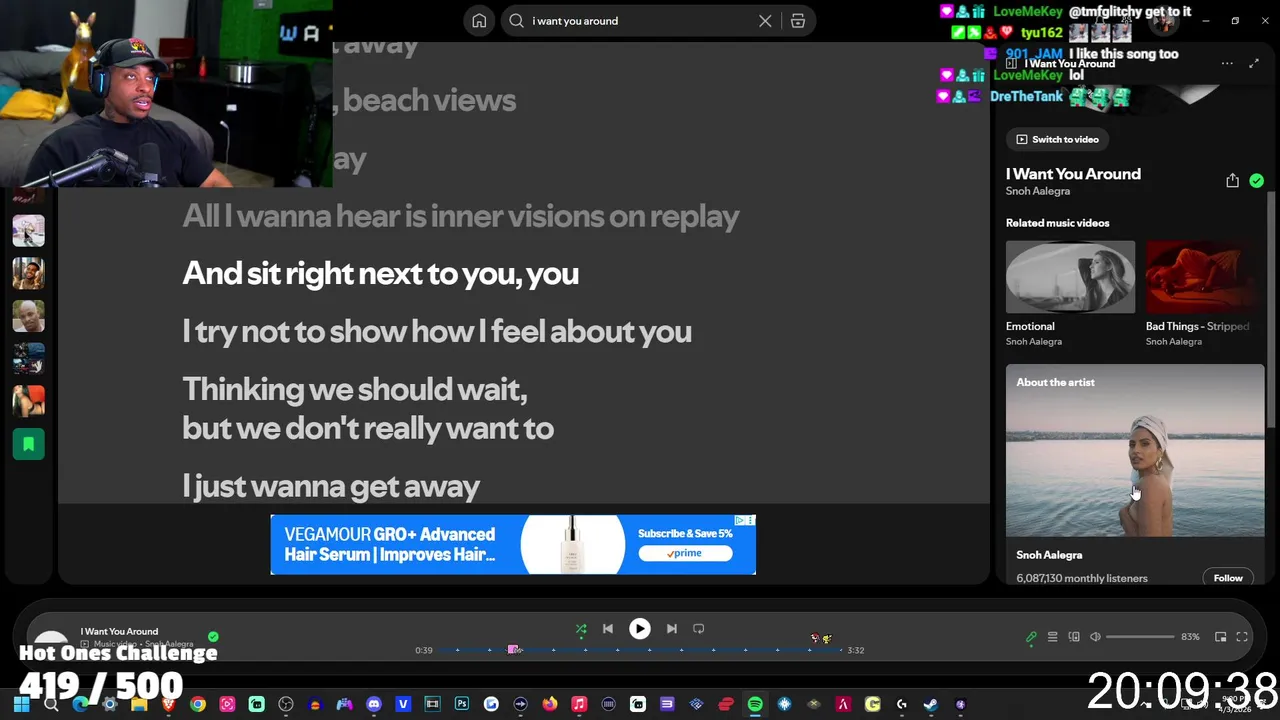The width and height of the screenshot is (1280, 720).
Task: Open more options in the now playing panel
Action: point(1227,64)
